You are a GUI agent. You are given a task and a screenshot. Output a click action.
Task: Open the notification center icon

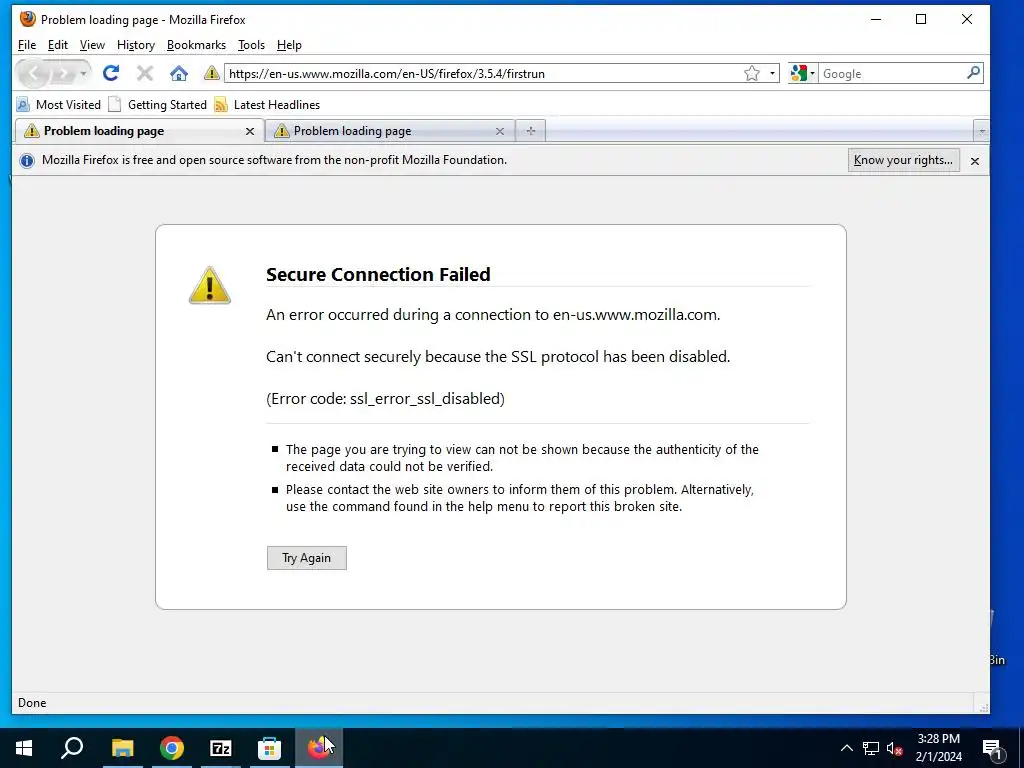991,748
